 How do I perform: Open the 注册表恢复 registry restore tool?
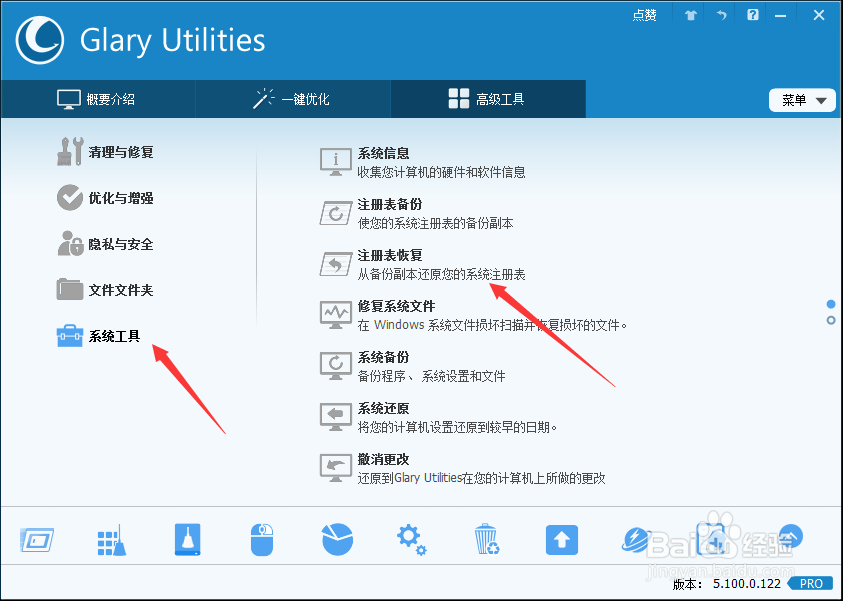pos(385,257)
